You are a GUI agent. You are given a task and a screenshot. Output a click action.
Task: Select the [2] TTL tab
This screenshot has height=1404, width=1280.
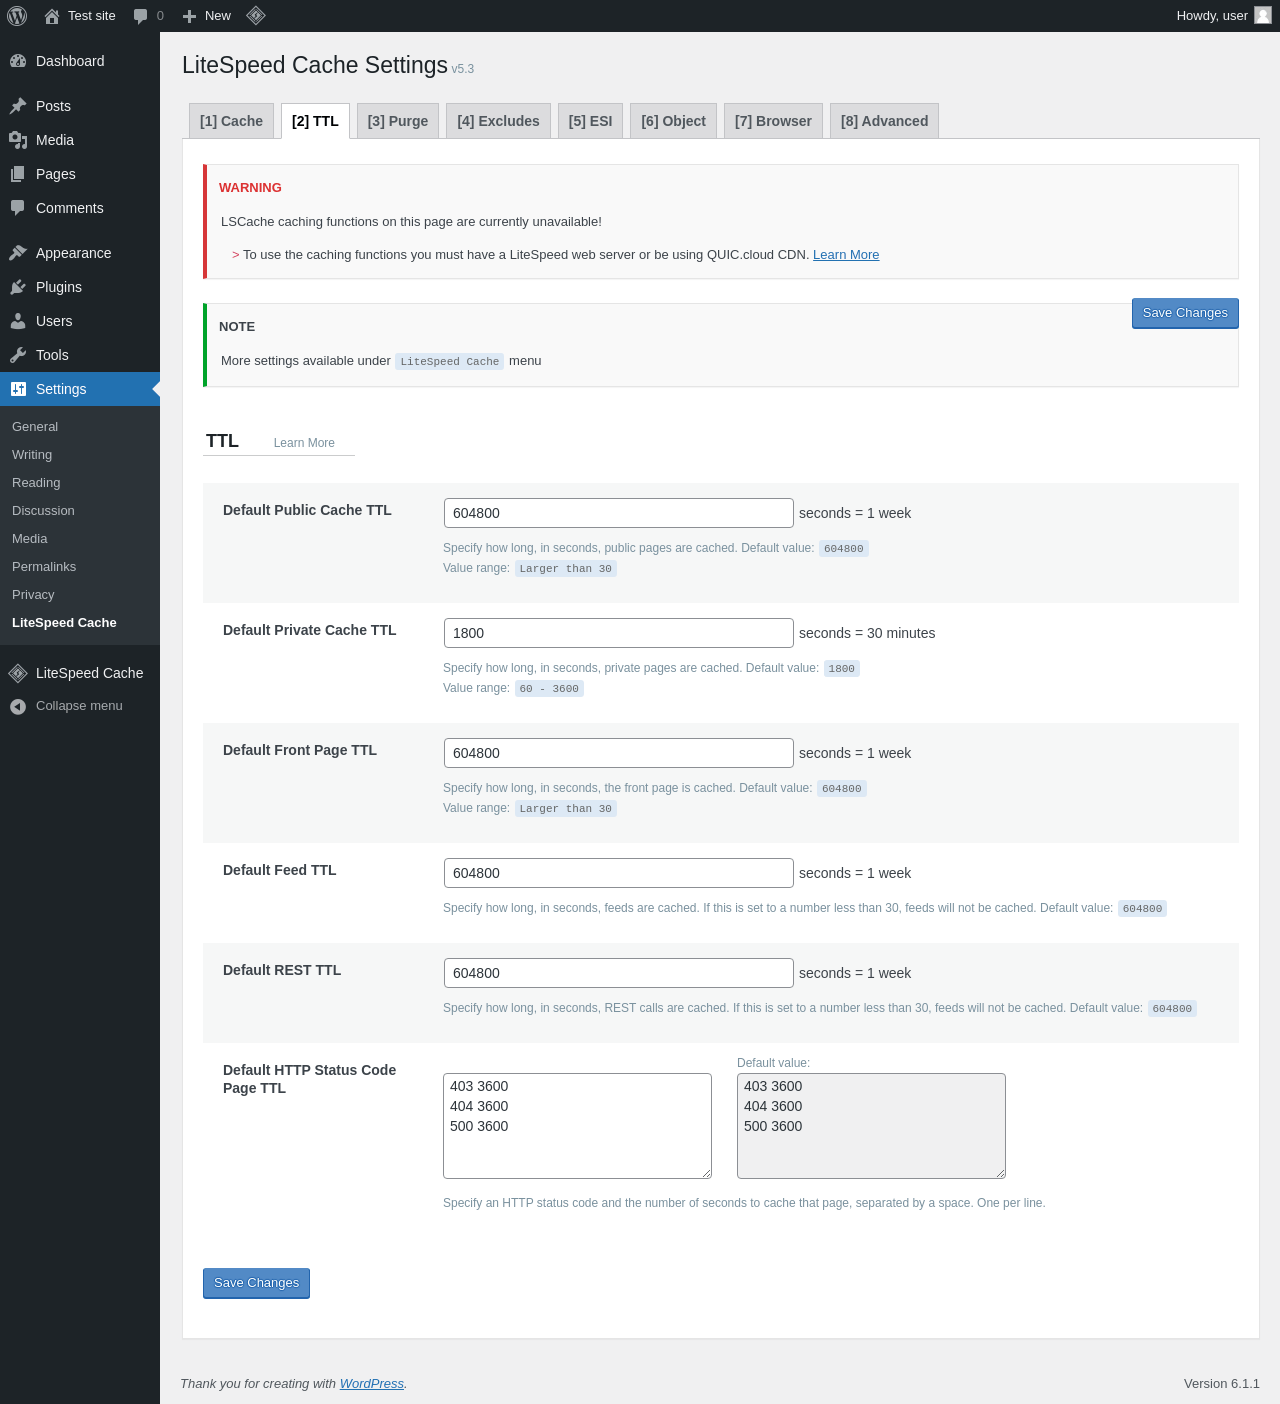click(x=315, y=121)
